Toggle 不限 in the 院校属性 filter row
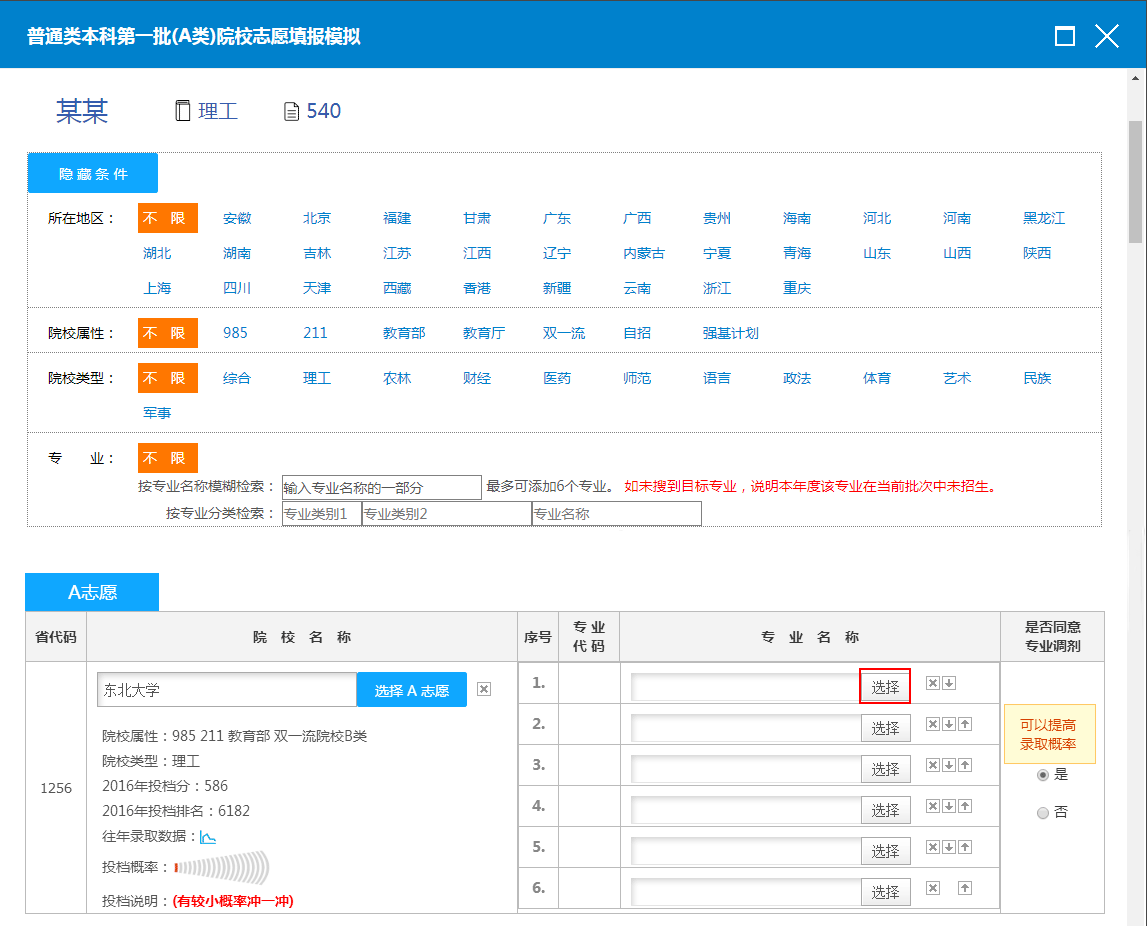 168,333
